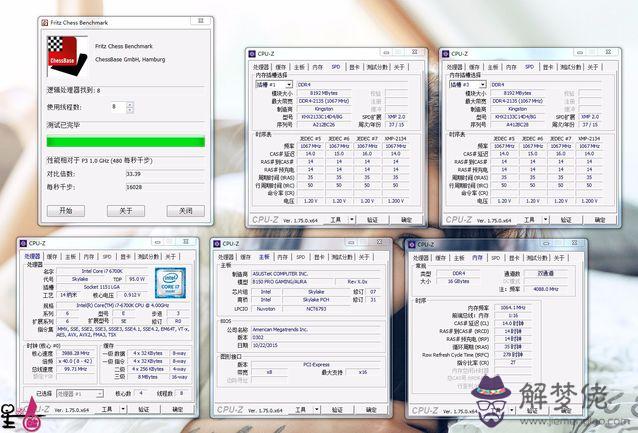
Task: Click the green benchmark progress bar
Action: coord(126,142)
